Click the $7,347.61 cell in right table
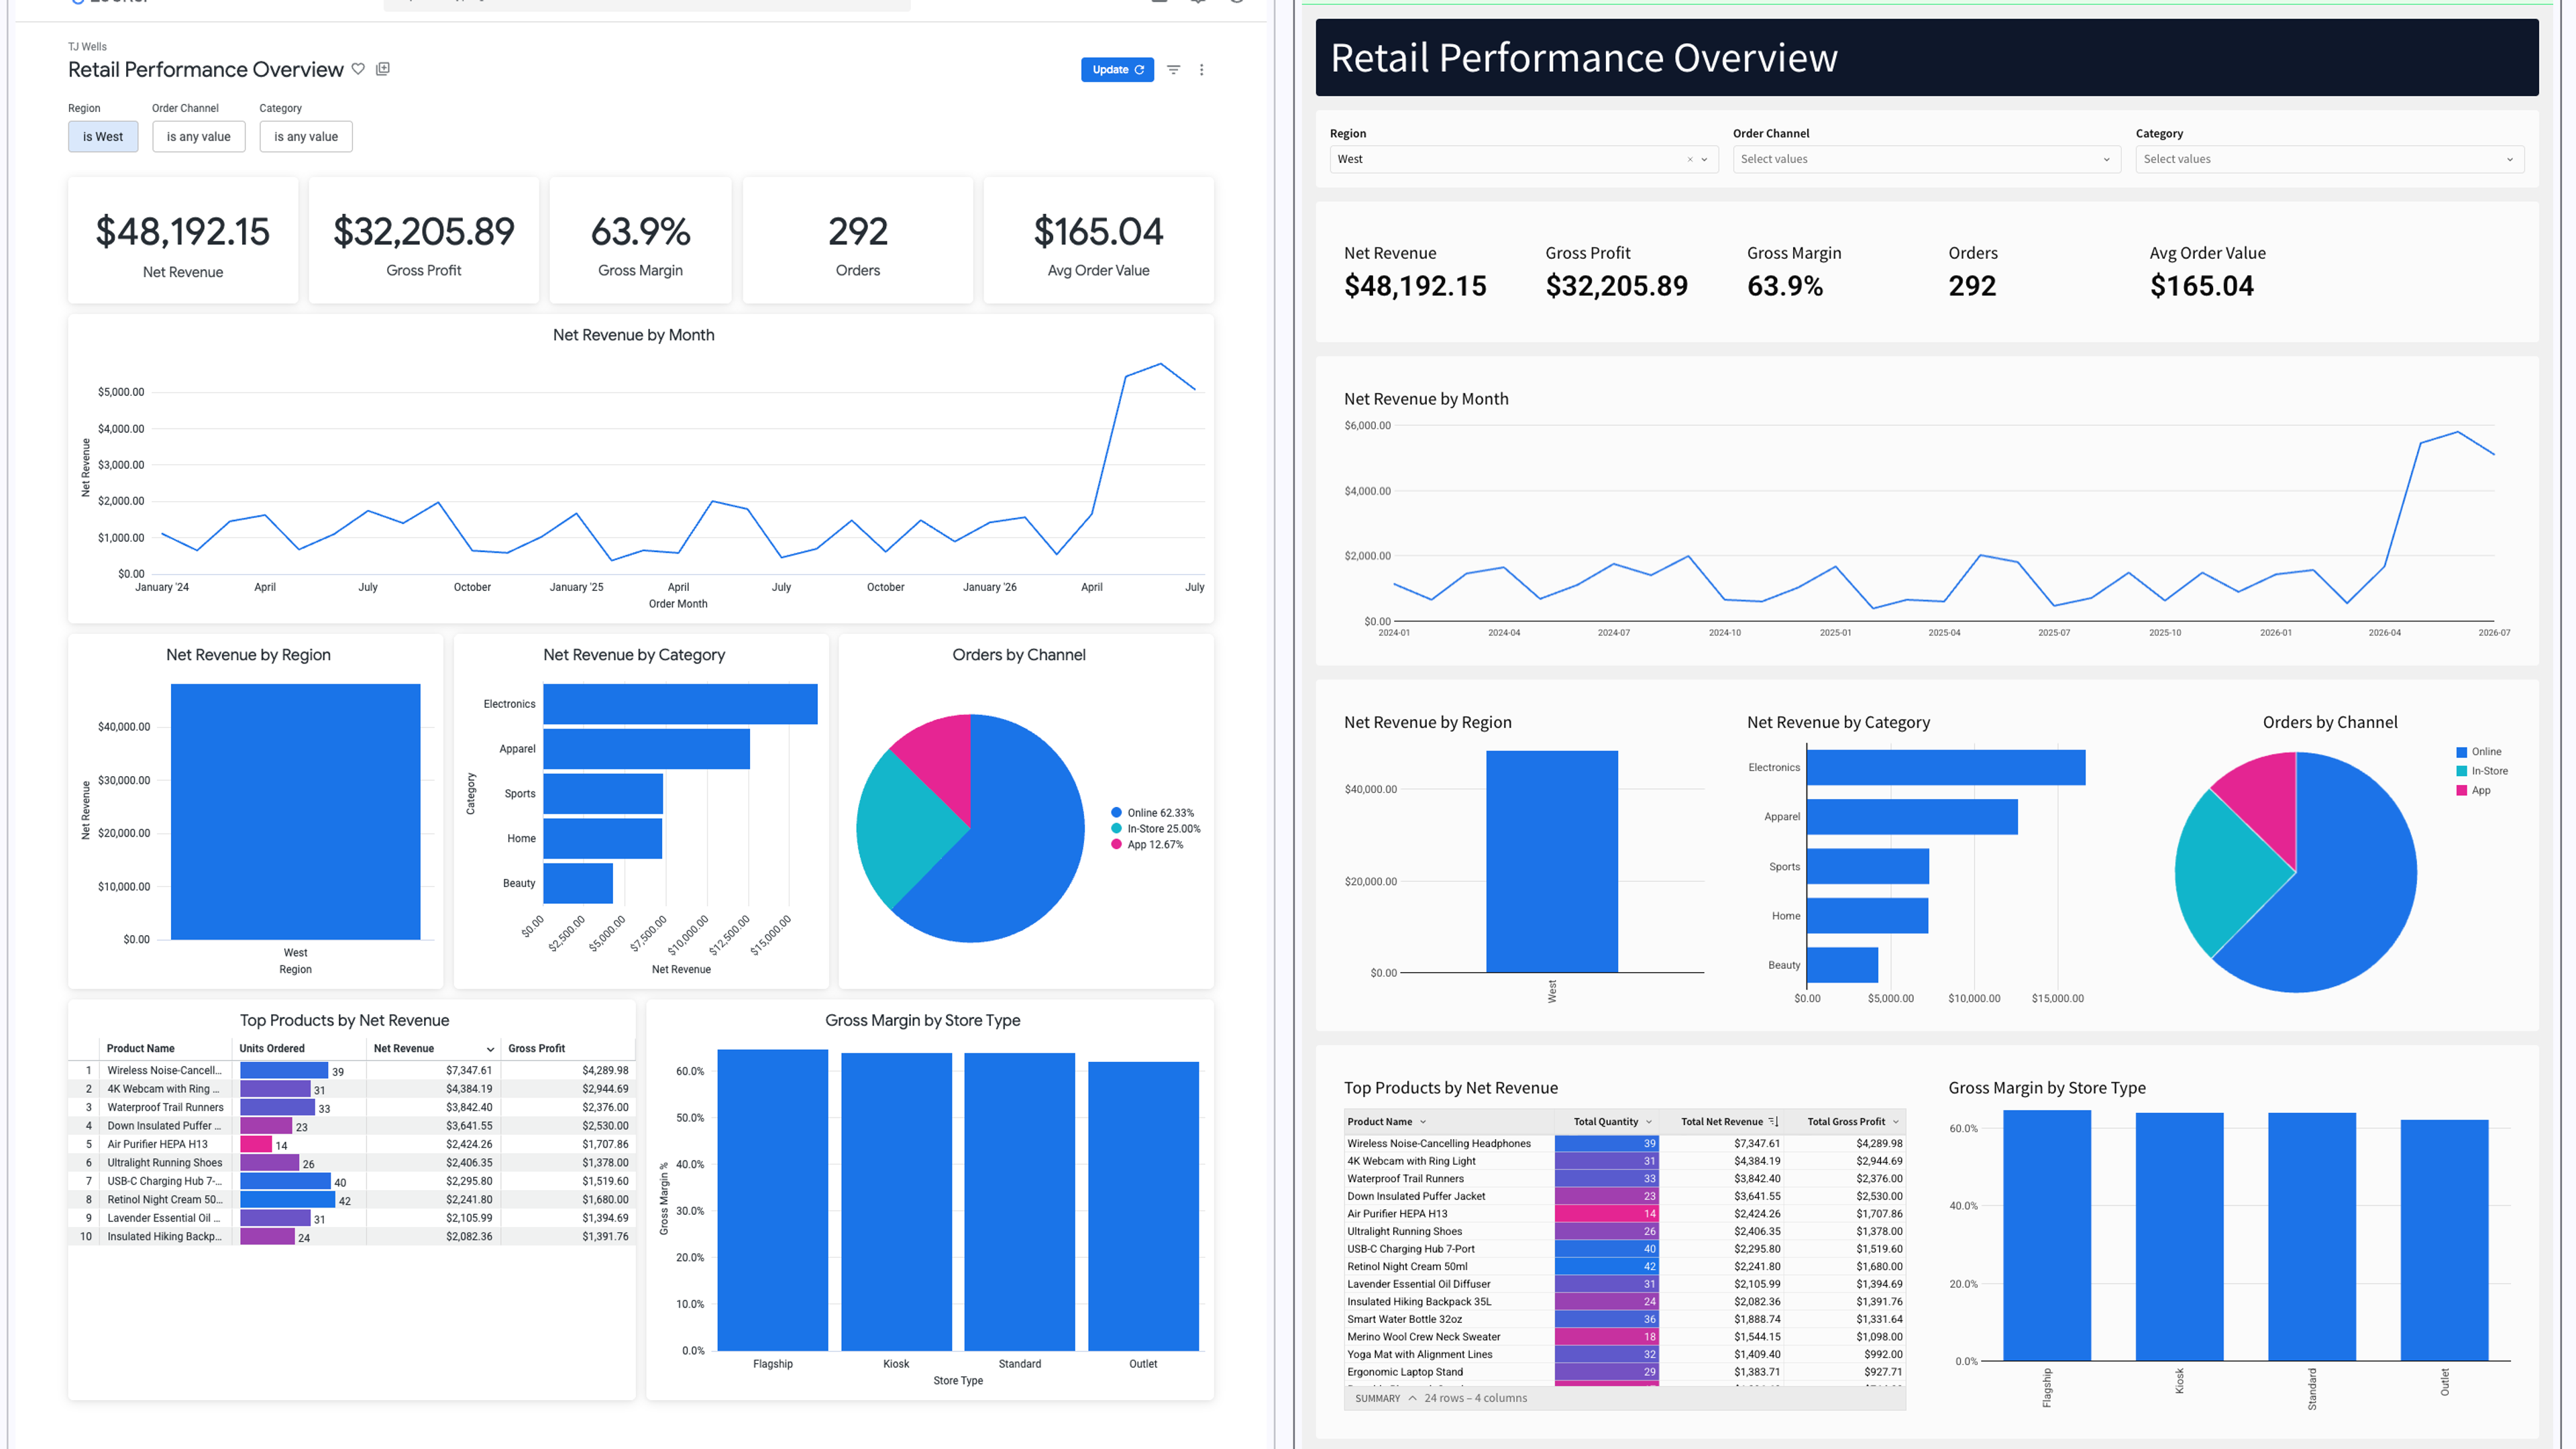The image size is (2576, 1449). pos(1721,1143)
